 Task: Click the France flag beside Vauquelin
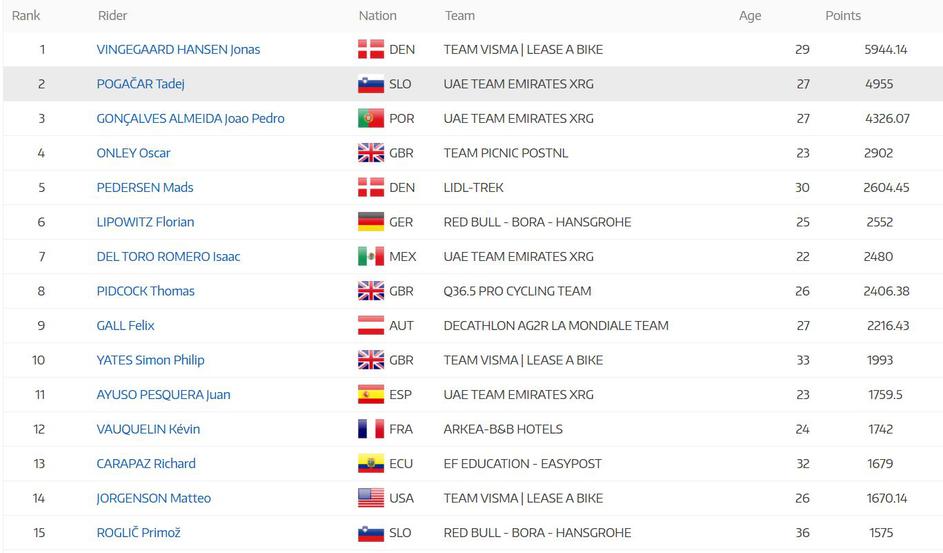click(371, 429)
